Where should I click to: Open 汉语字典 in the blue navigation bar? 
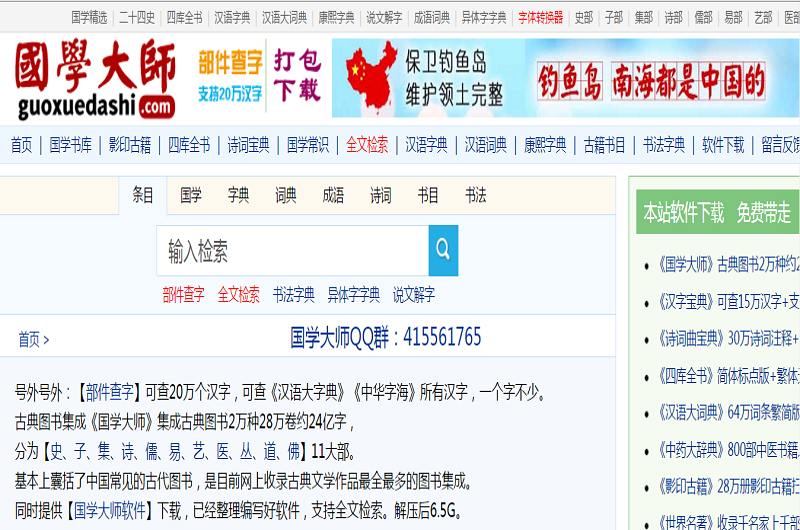click(427, 145)
